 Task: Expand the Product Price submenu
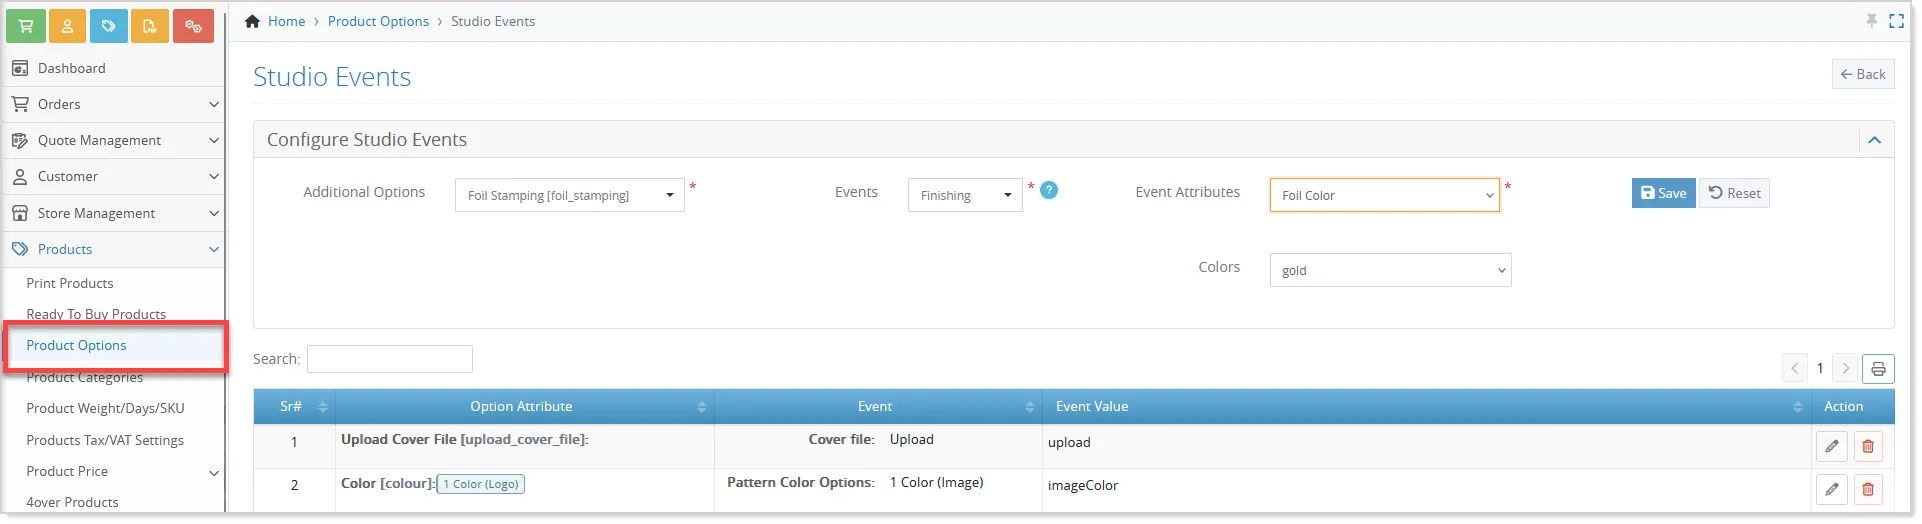(x=113, y=471)
